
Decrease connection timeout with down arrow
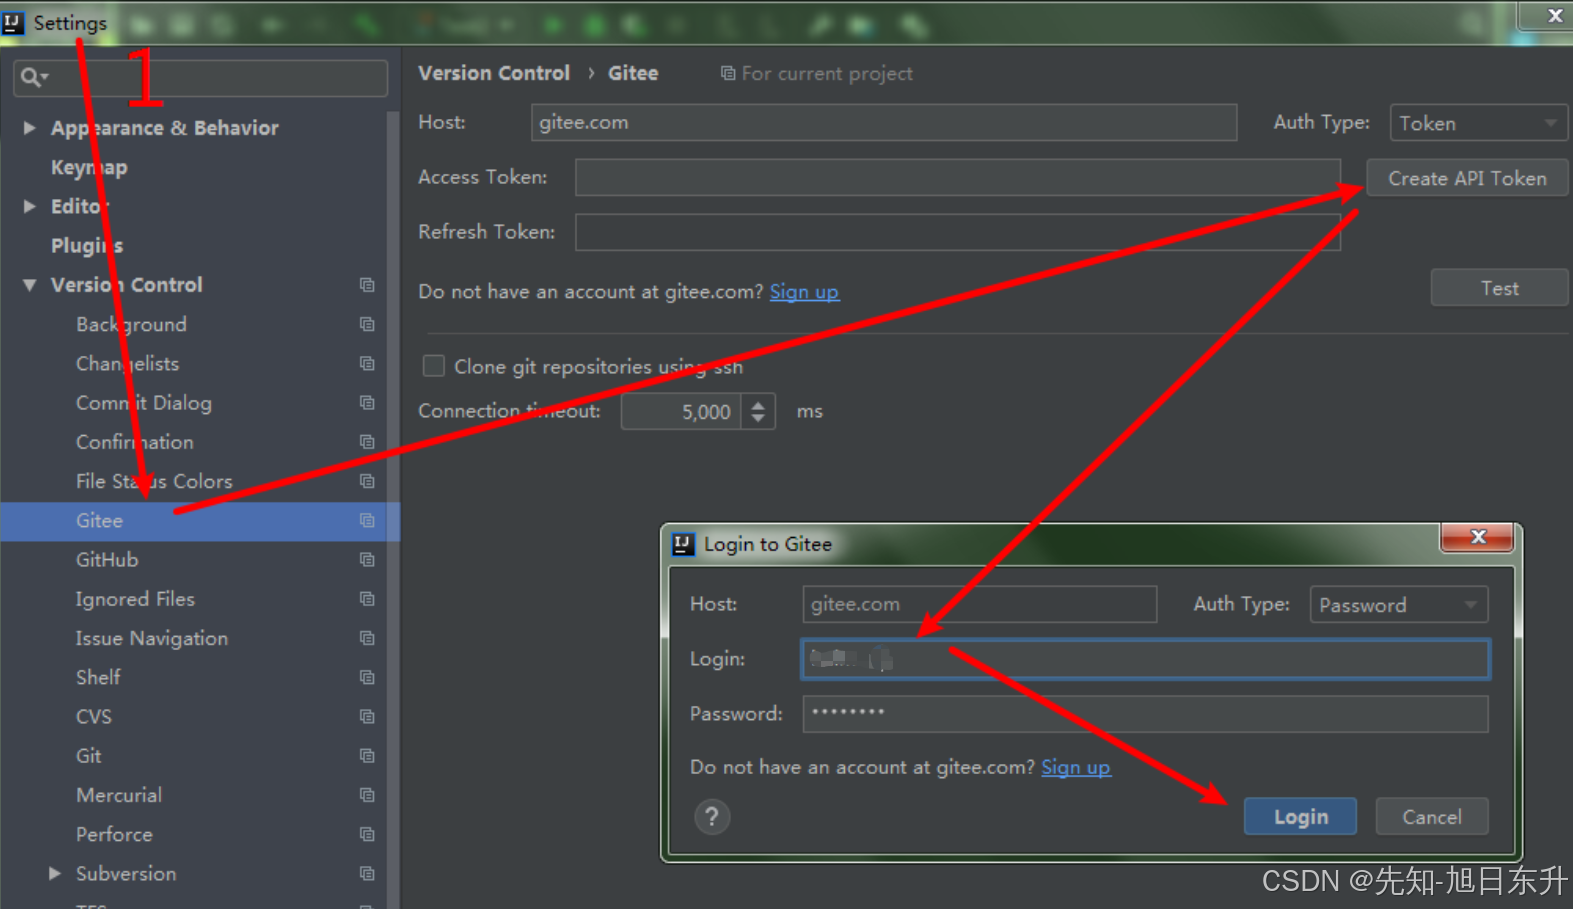tap(758, 419)
